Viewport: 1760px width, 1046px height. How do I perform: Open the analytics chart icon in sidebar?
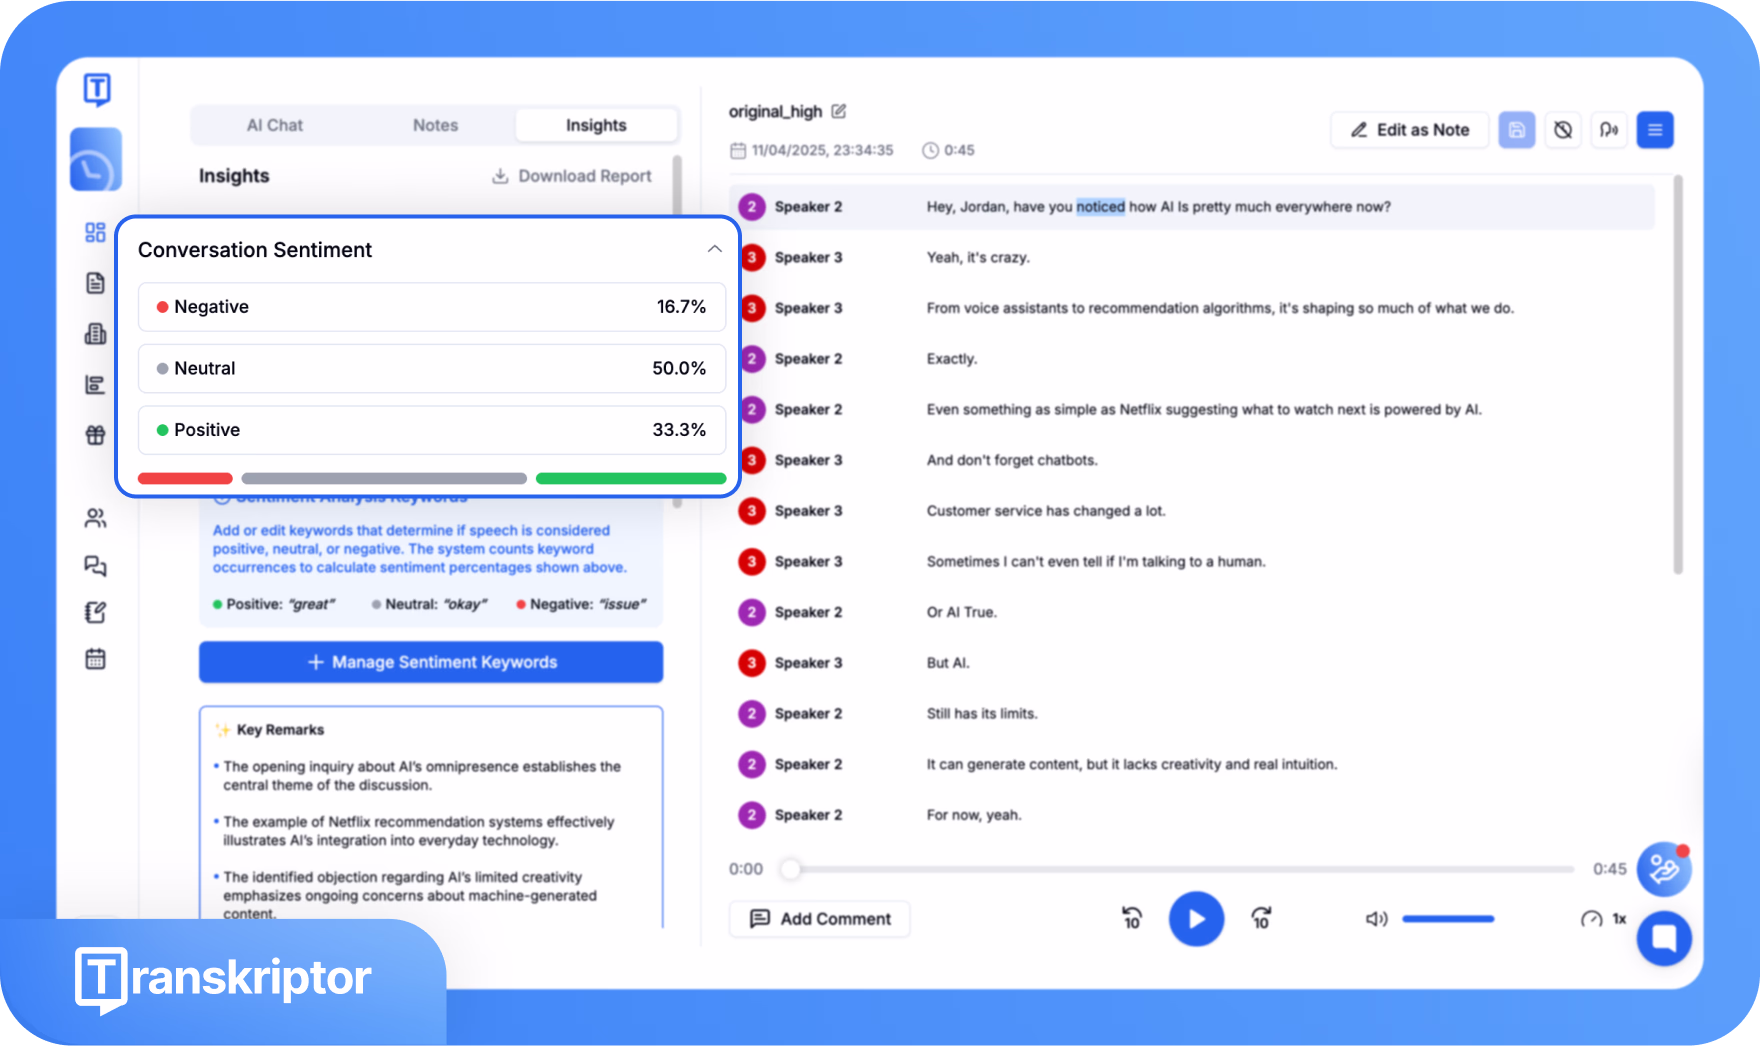(95, 385)
